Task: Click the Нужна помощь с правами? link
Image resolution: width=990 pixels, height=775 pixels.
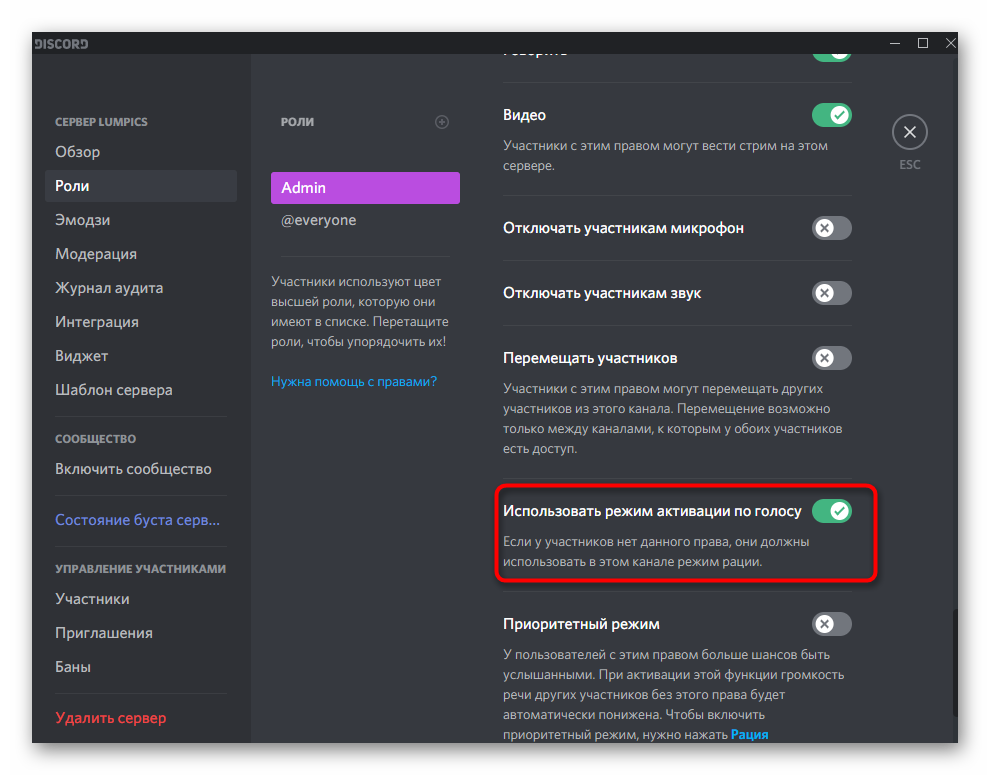Action: 354,381
